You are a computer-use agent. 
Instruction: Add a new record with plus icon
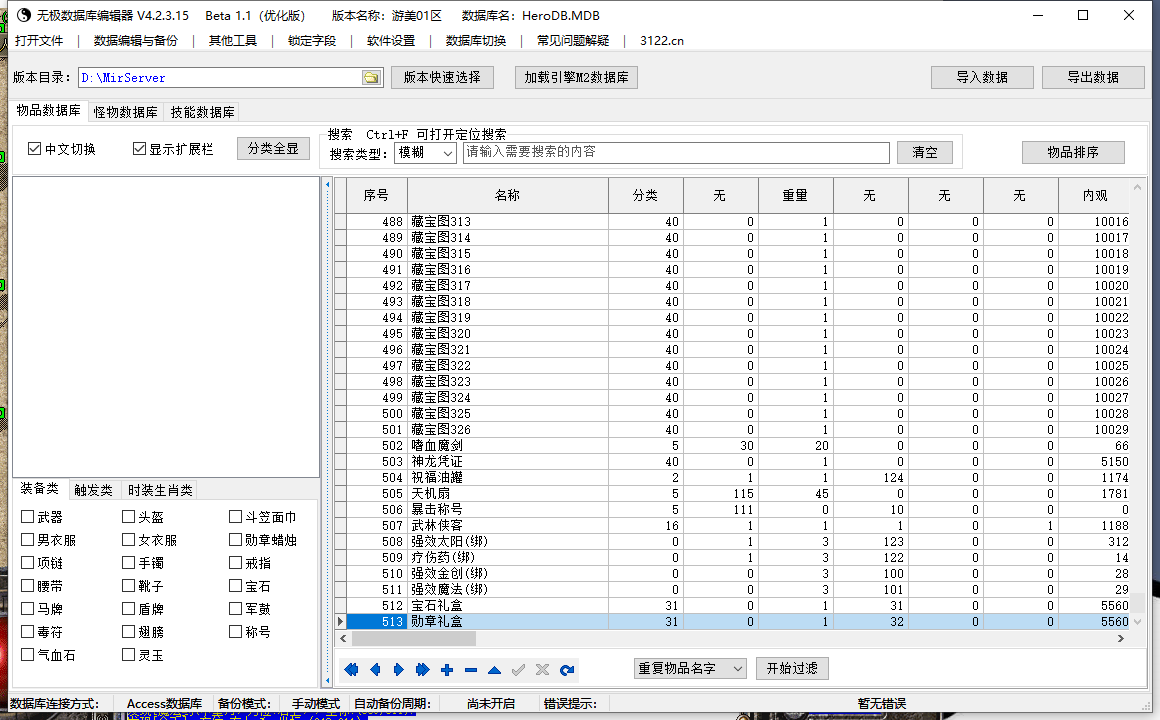[x=447, y=670]
